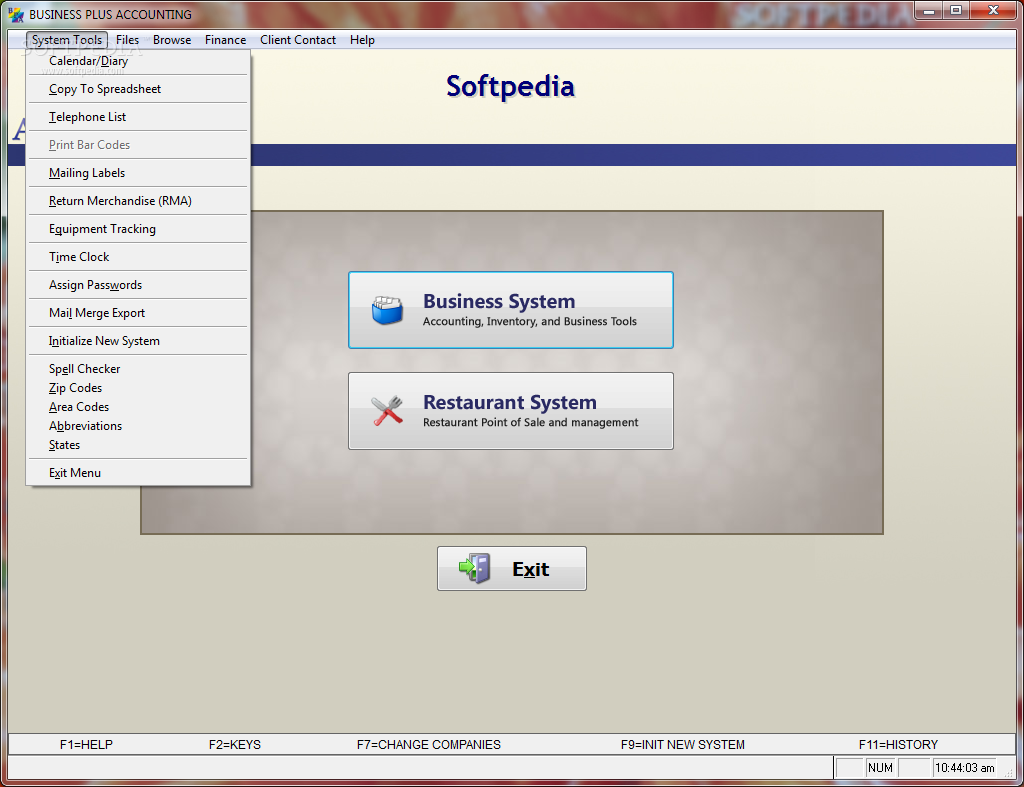The image size is (1024, 787).
Task: Click the 10:44:03 am clock in status bar
Action: coord(965,768)
